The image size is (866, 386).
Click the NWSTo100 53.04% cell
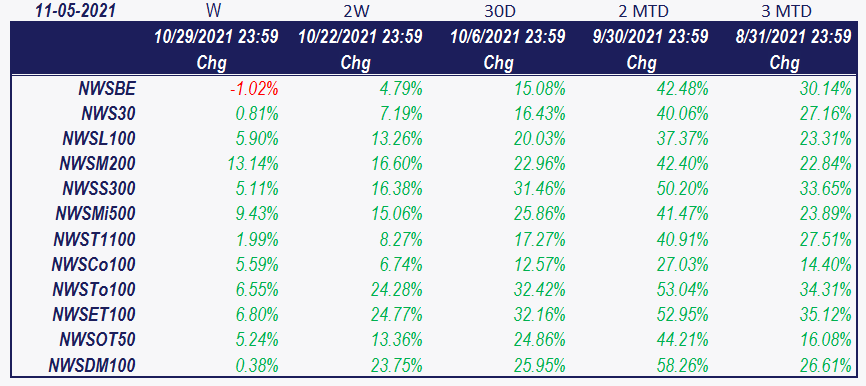[682, 289]
